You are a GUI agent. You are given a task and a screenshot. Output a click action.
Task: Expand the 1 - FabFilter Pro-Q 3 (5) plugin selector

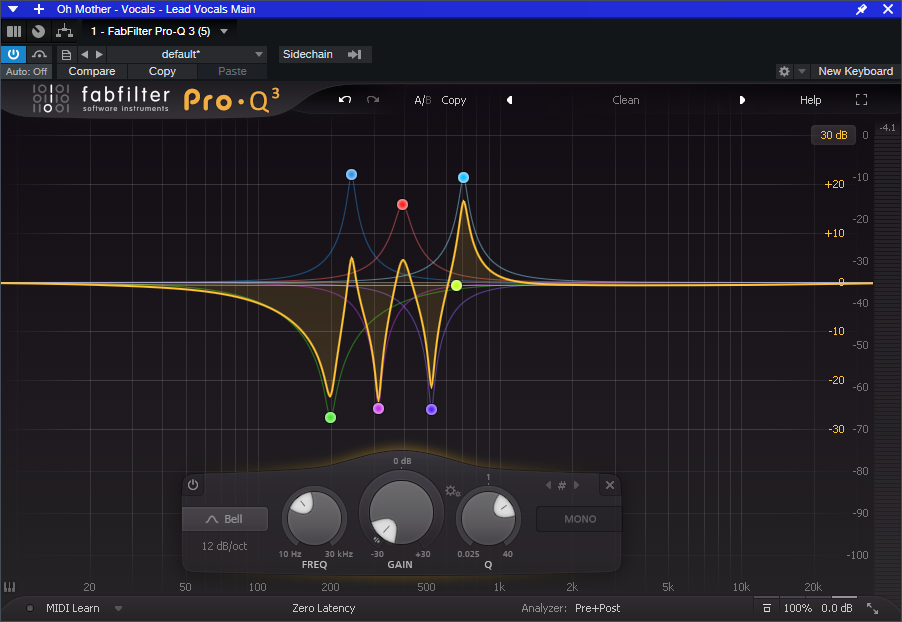[159, 31]
